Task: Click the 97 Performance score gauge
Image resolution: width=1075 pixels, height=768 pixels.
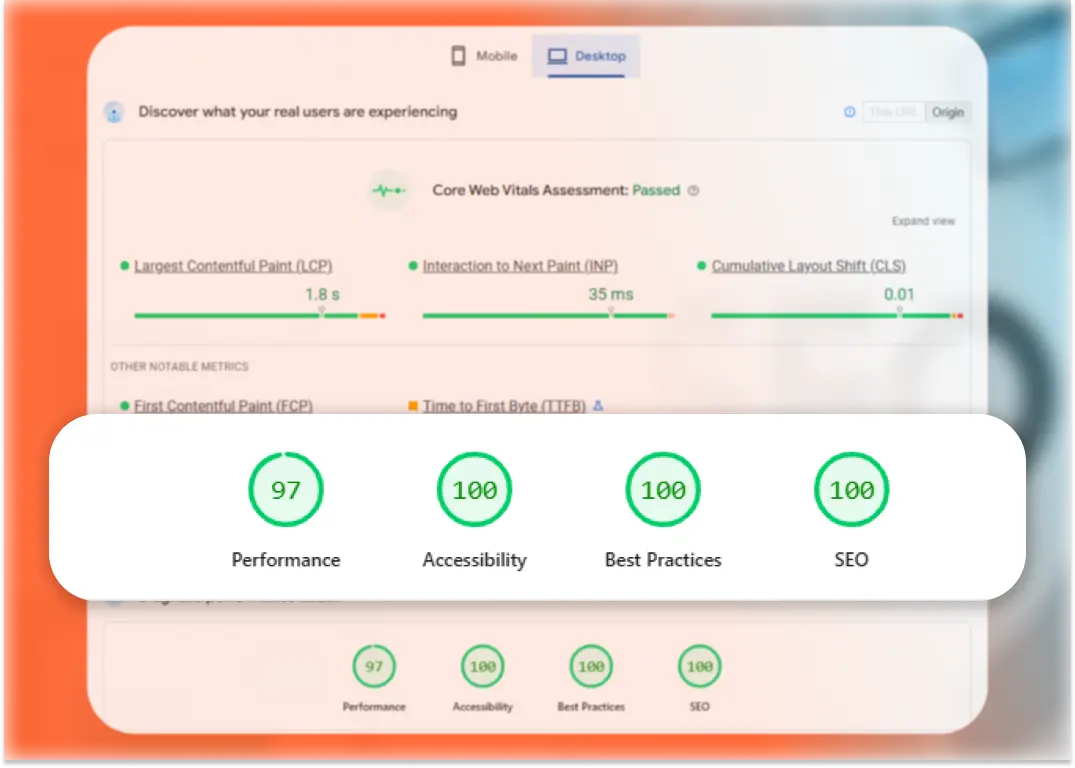Action: 286,489
